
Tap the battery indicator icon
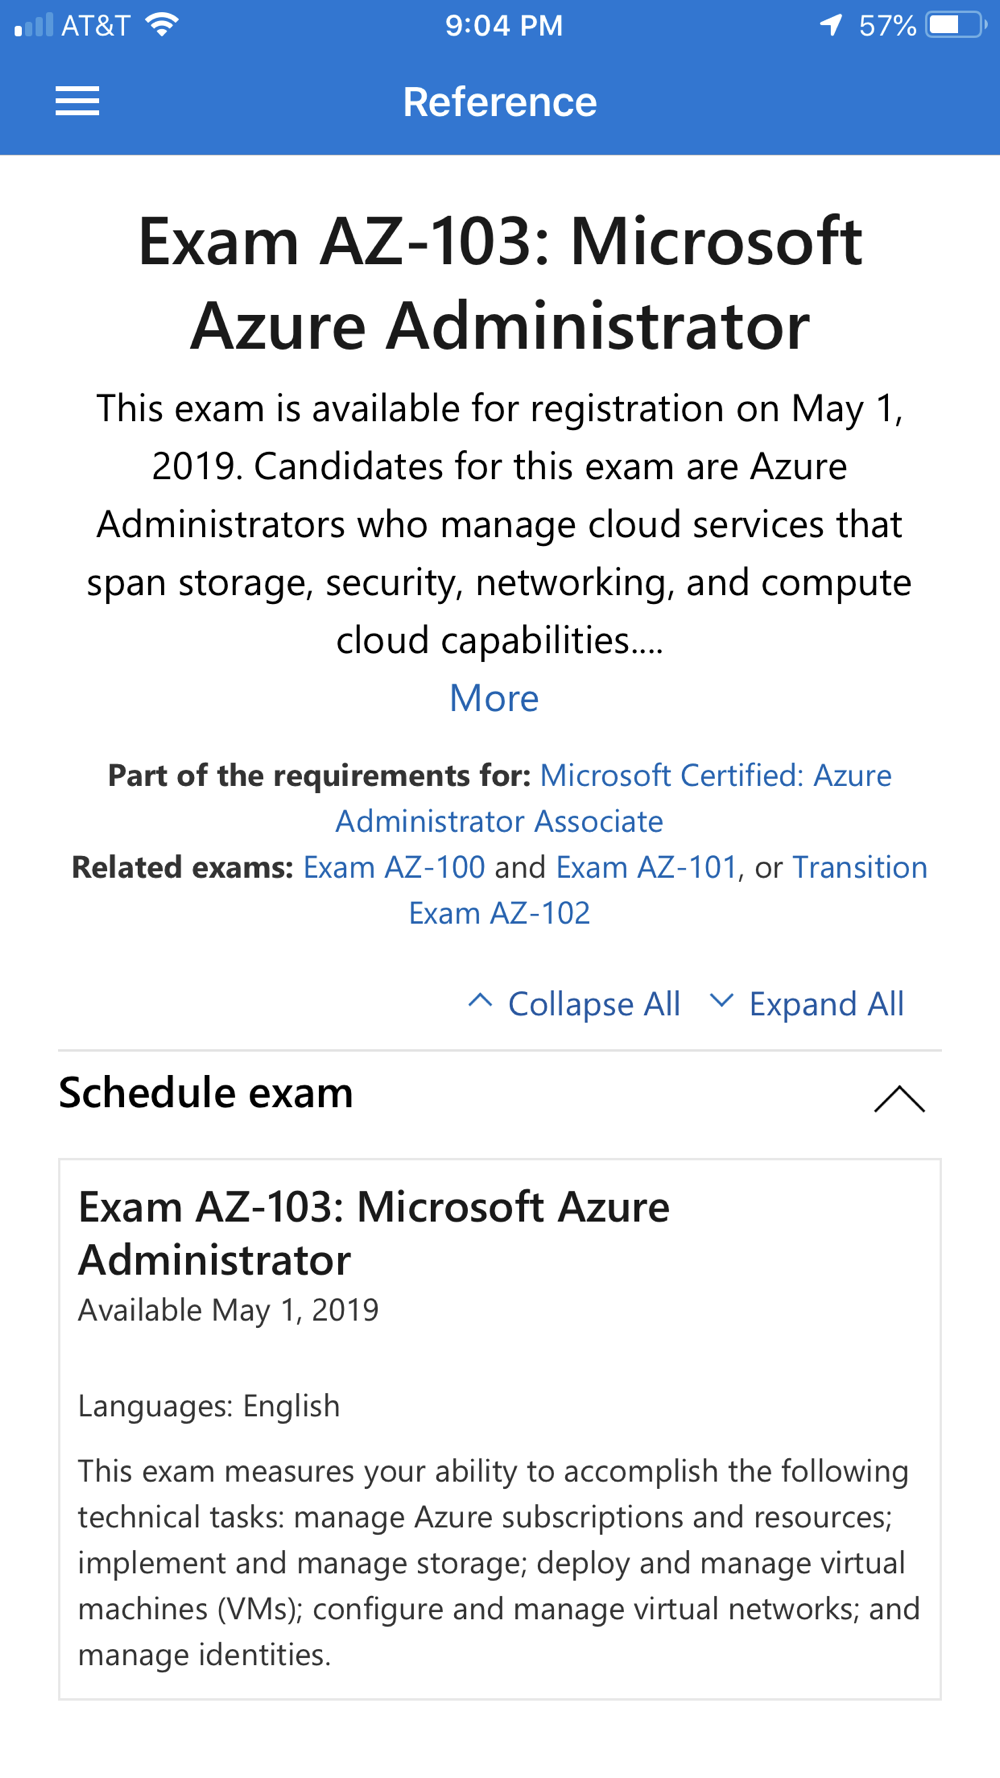pyautogui.click(x=955, y=25)
